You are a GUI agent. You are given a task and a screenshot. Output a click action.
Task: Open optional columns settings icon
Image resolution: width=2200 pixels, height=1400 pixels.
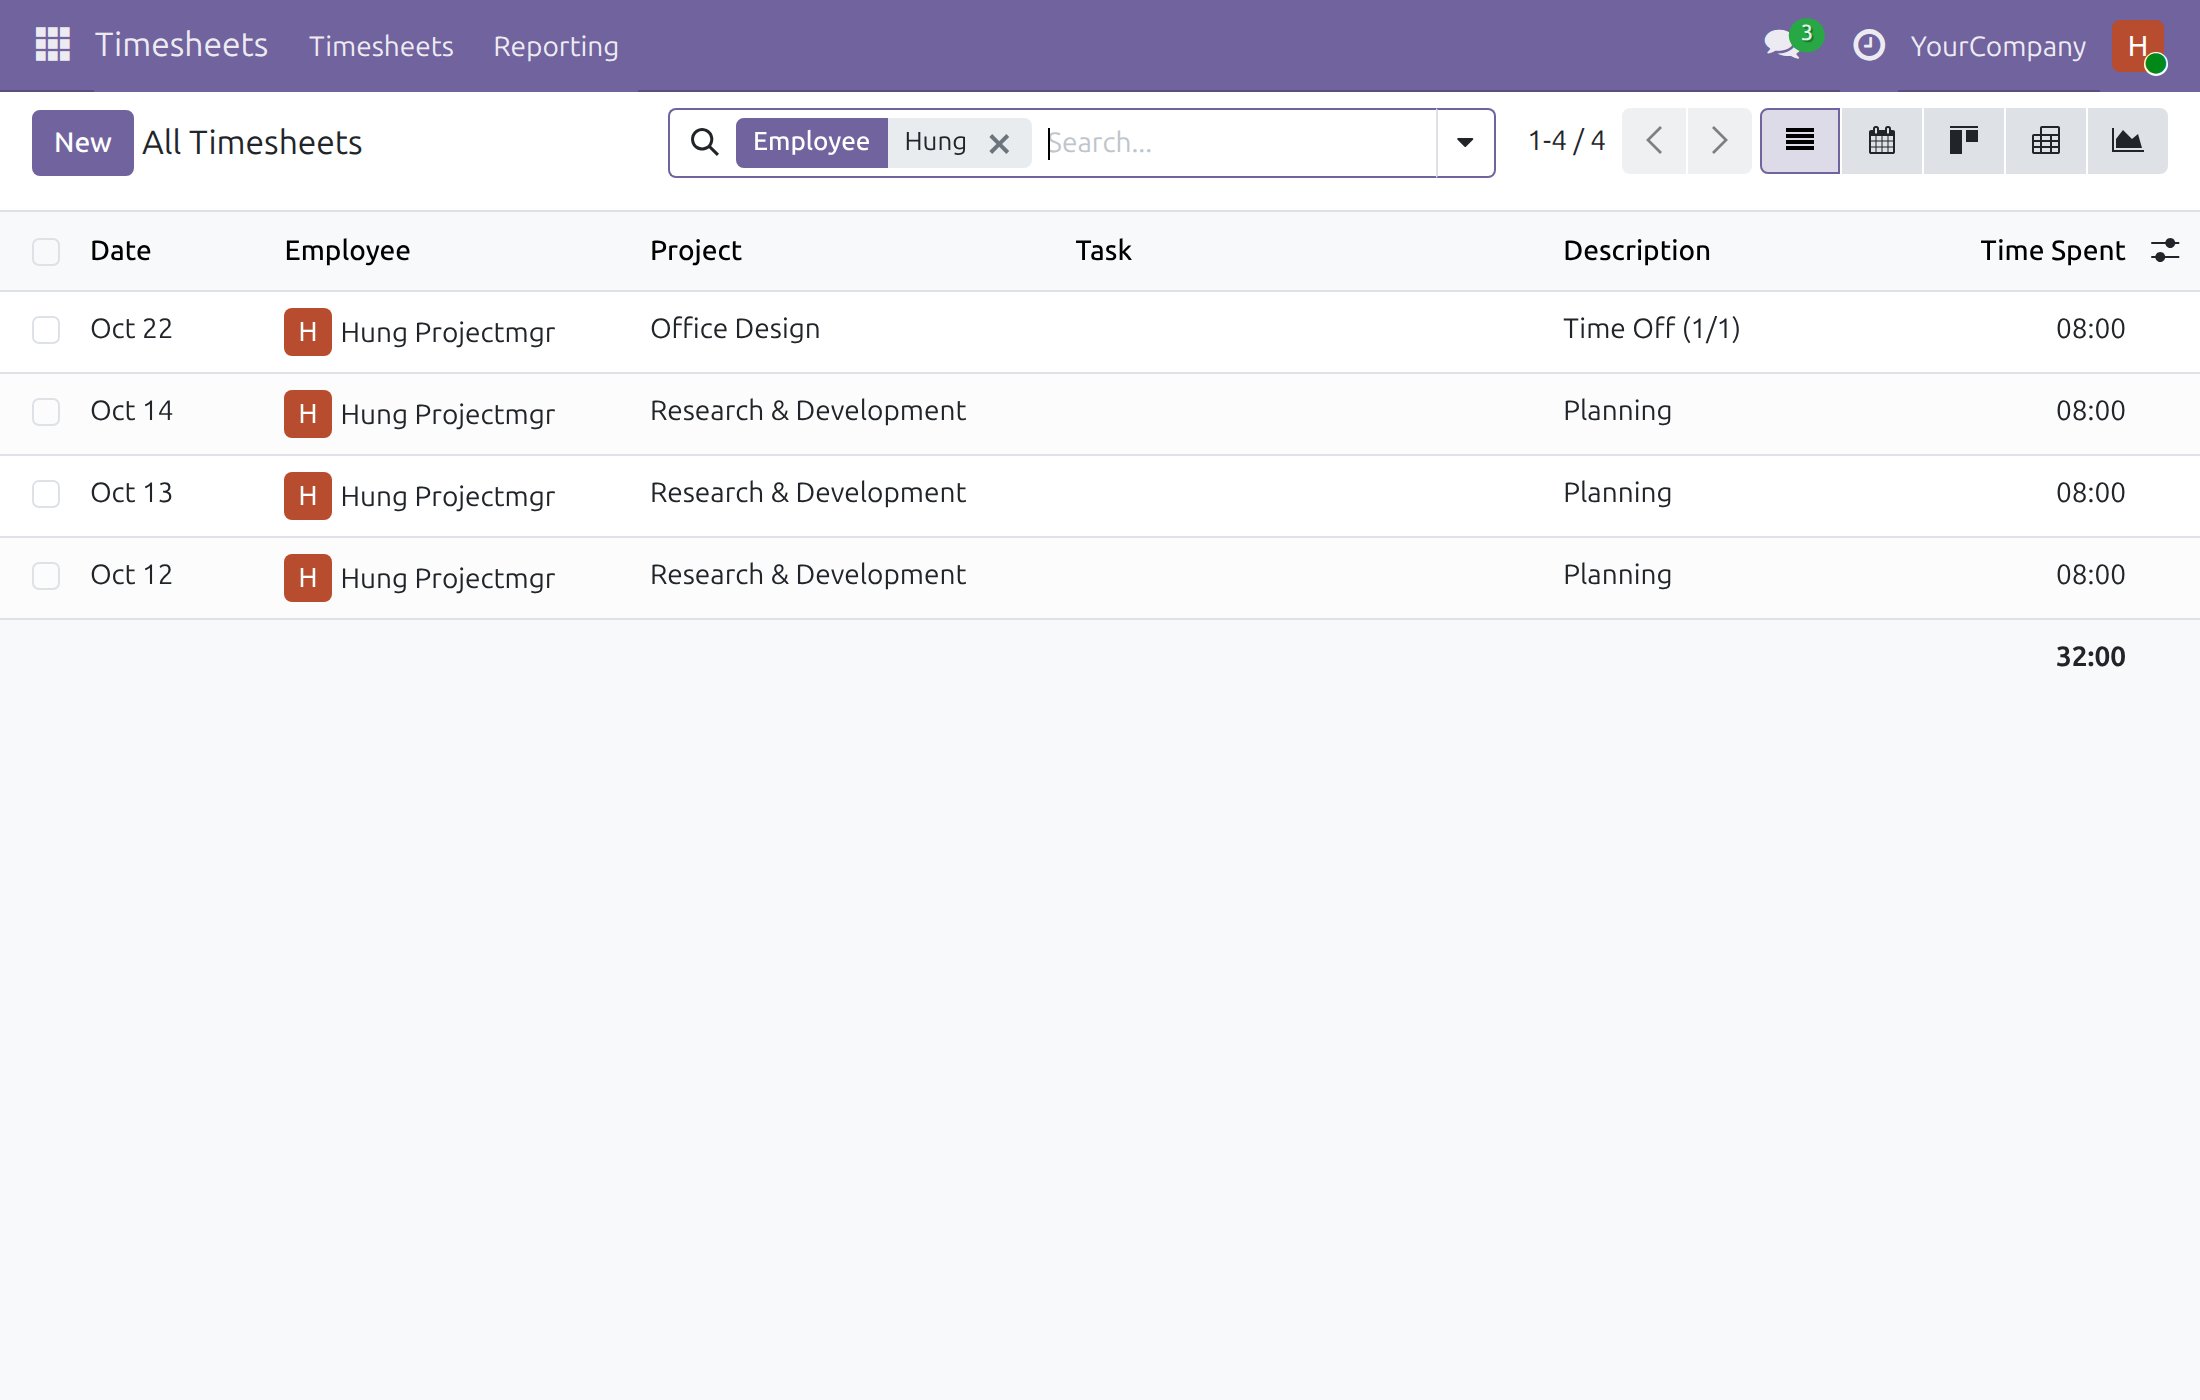tap(2164, 250)
